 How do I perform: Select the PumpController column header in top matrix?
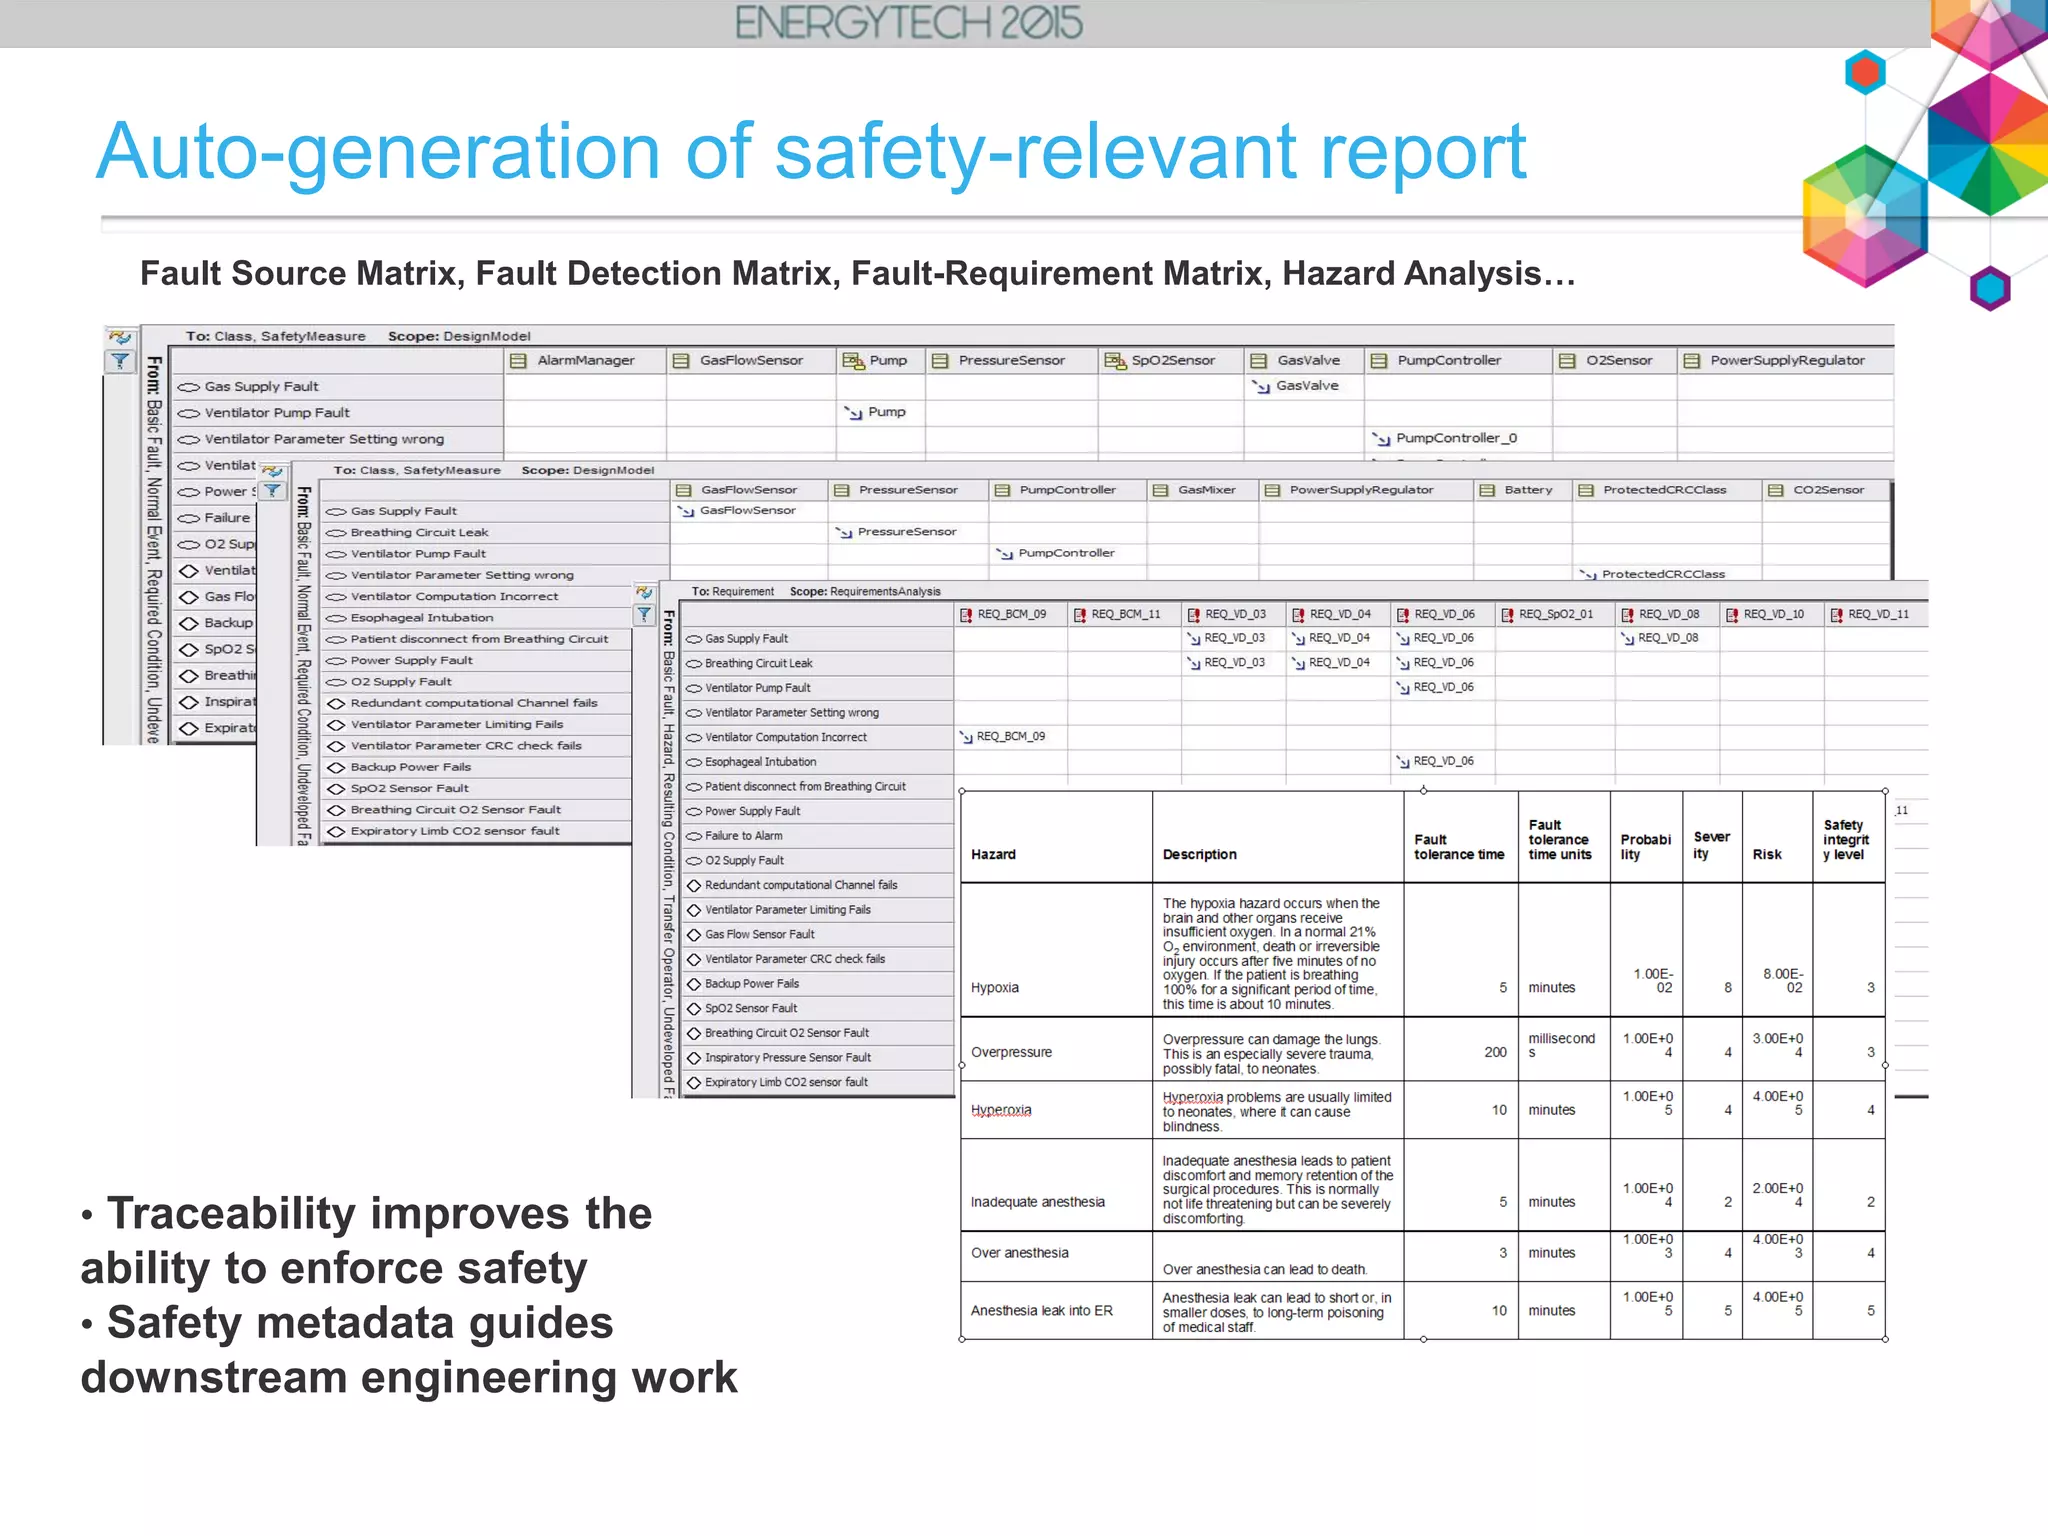coord(1459,361)
